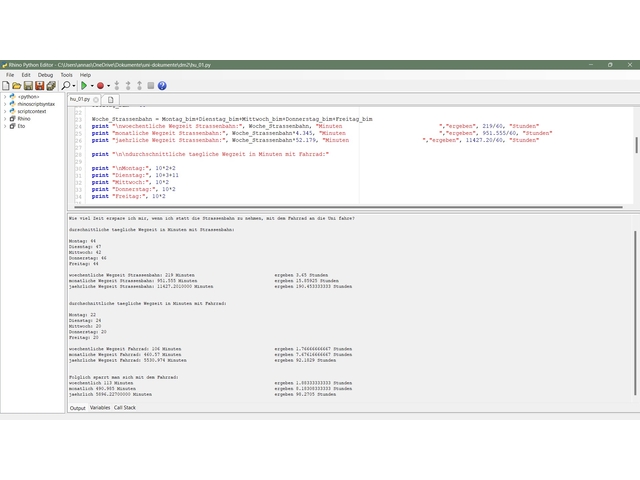Minimize the Rhino Python Editor window
Image resolution: width=640 pixels, height=480 pixels.
(591, 64)
